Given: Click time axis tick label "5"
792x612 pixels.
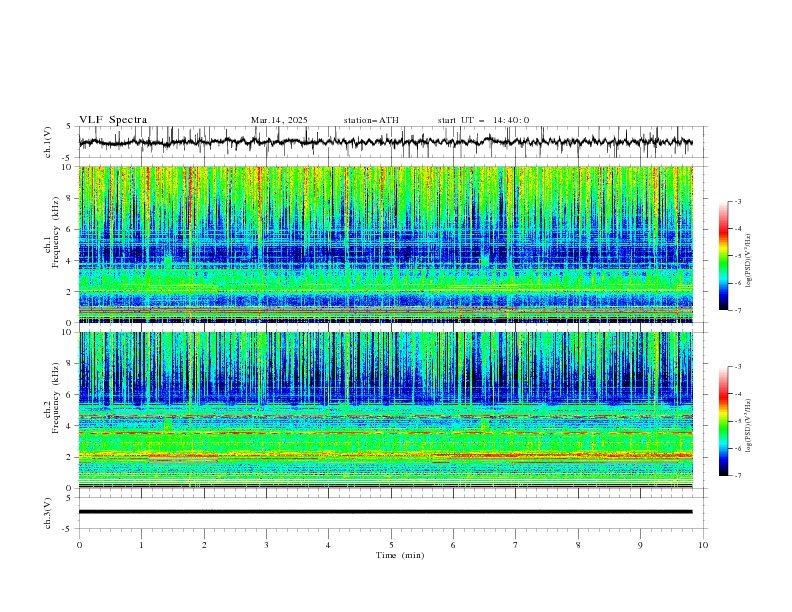Looking at the screenshot, I should pos(391,545).
